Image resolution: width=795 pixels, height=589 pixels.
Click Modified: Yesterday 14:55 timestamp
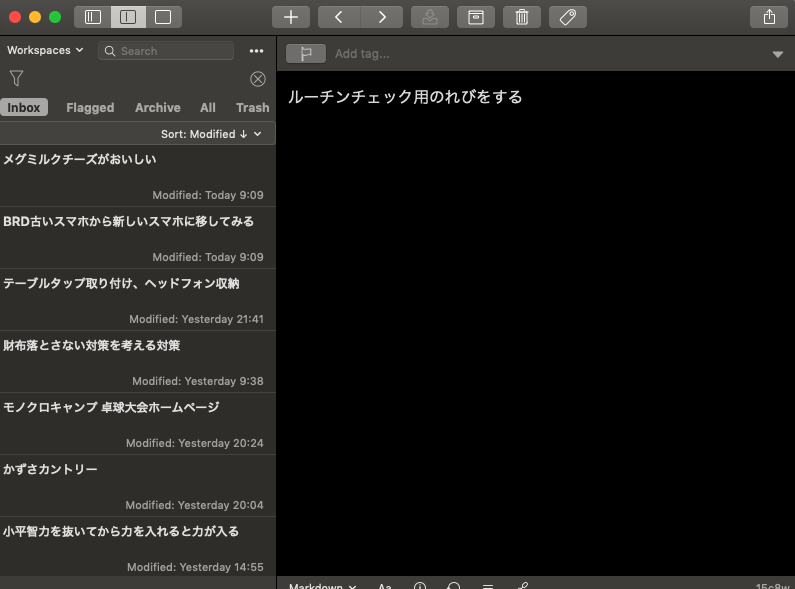[x=195, y=567]
